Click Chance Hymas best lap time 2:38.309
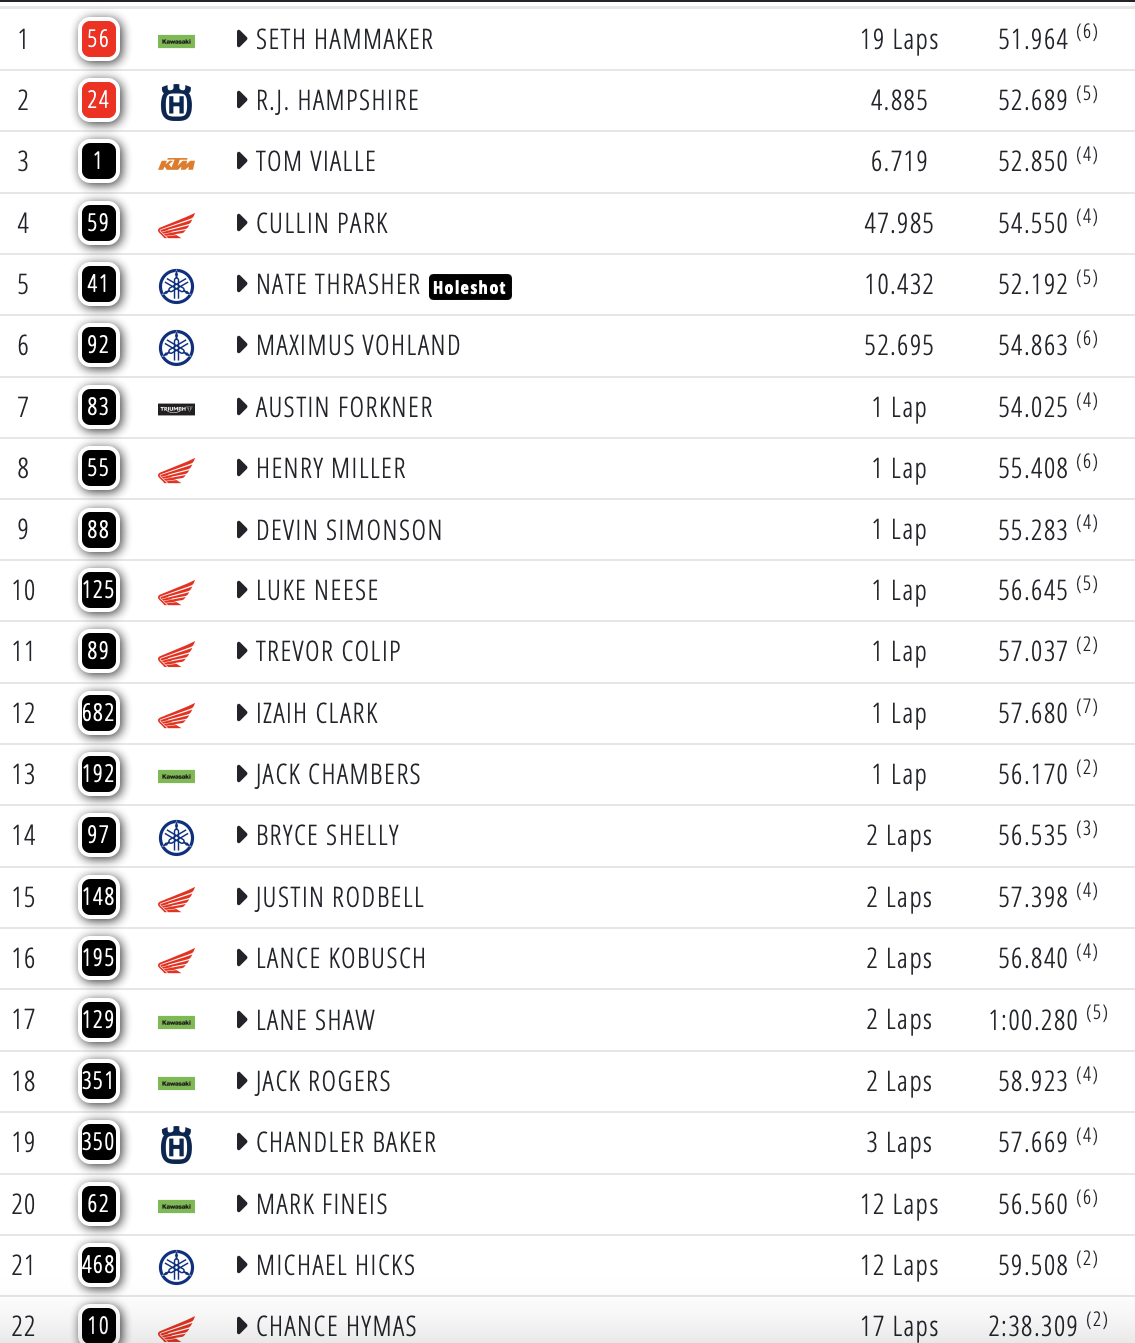Screen dimensions: 1135x1343 [x=1033, y=1327]
